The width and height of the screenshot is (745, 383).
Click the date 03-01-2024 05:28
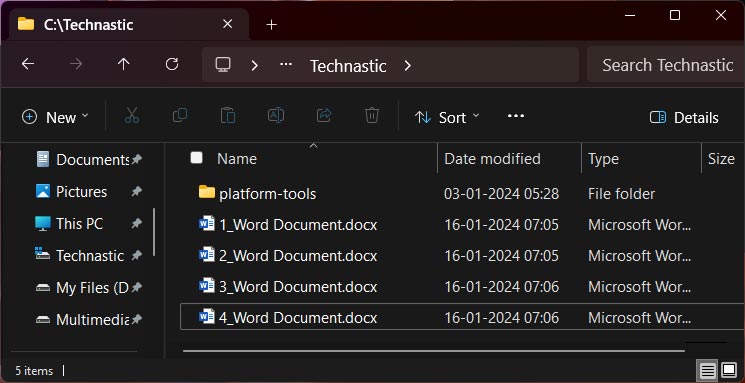[501, 193]
